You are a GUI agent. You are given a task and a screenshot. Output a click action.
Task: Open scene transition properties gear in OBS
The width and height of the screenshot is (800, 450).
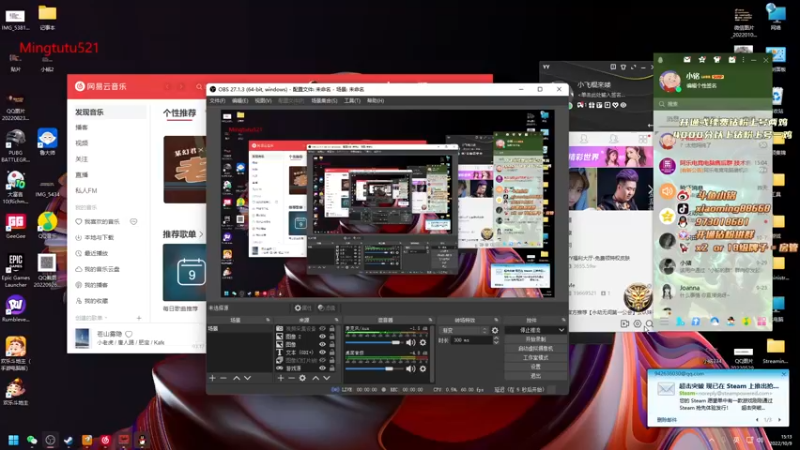click(495, 331)
